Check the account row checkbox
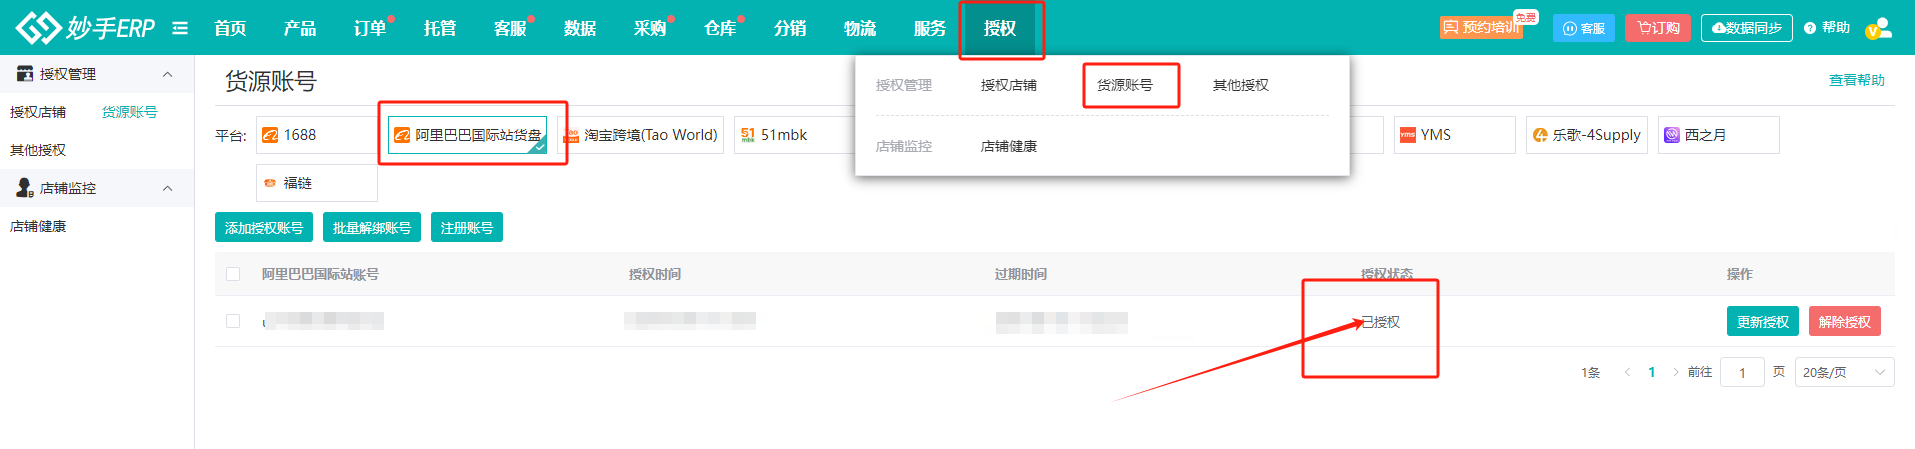The width and height of the screenshot is (1915, 449). 233,321
